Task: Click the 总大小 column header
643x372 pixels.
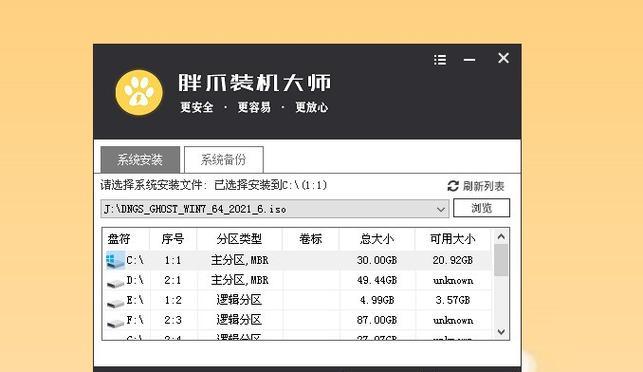Action: pyautogui.click(x=377, y=239)
